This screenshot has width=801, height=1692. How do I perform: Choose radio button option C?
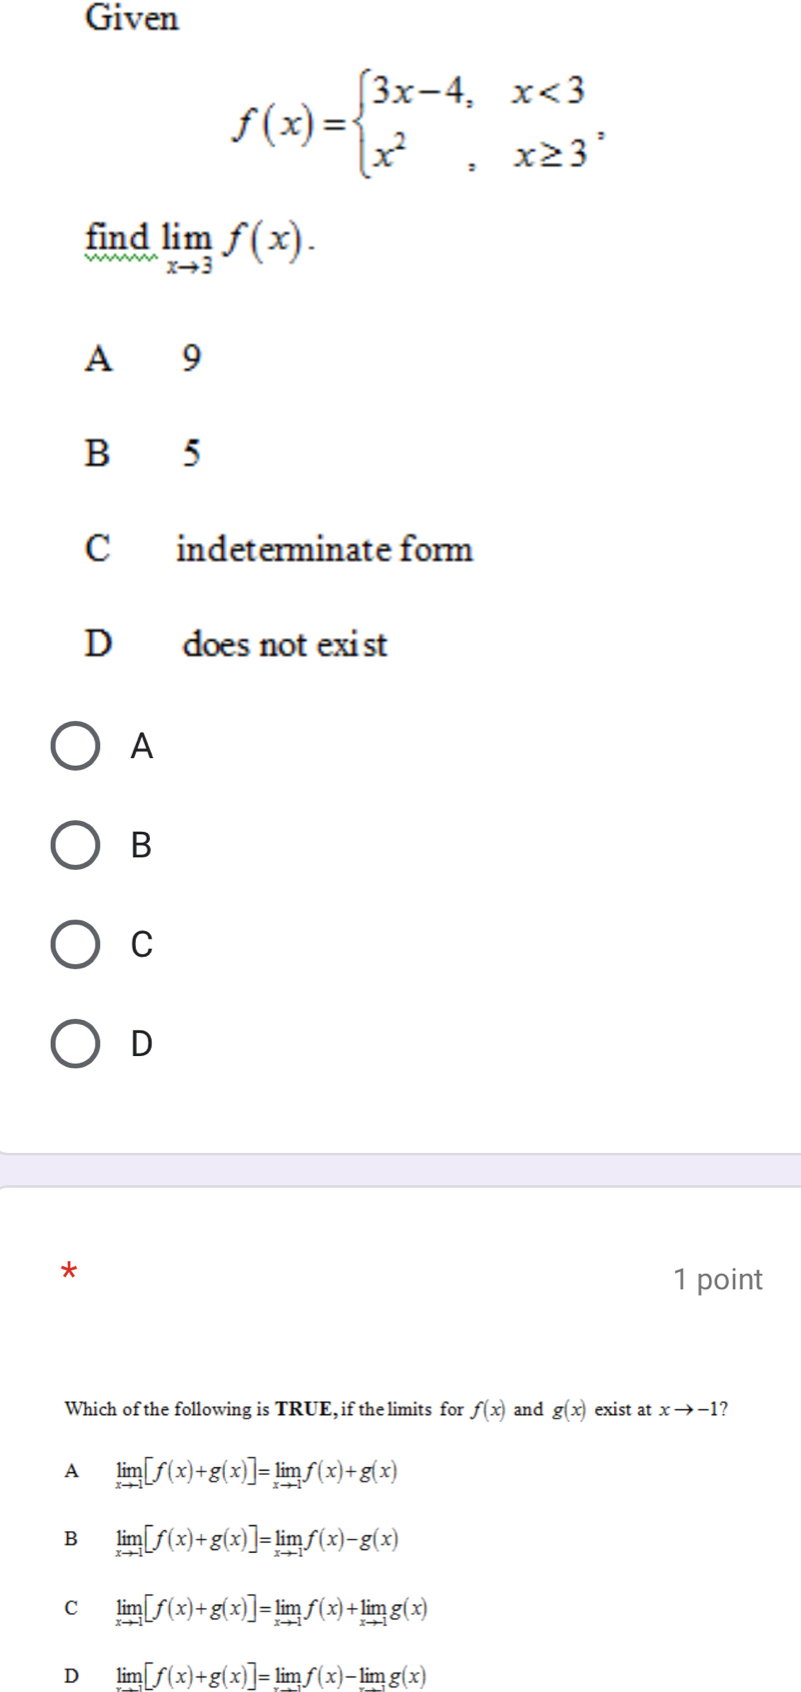pos(75,944)
